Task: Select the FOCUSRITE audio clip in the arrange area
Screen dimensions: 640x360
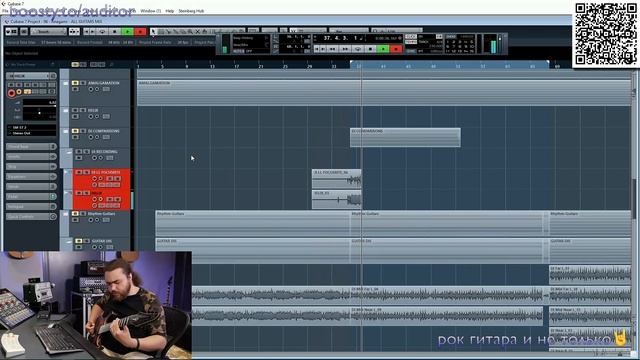Action: (336, 179)
